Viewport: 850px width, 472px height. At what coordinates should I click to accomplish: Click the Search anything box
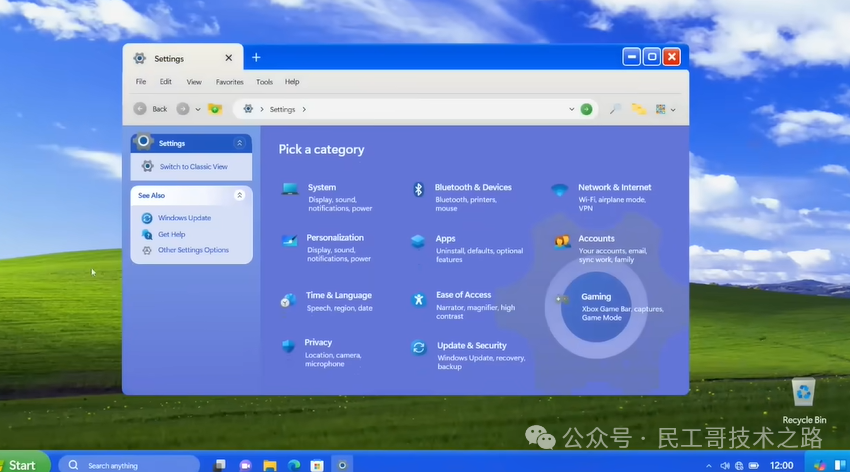click(129, 465)
